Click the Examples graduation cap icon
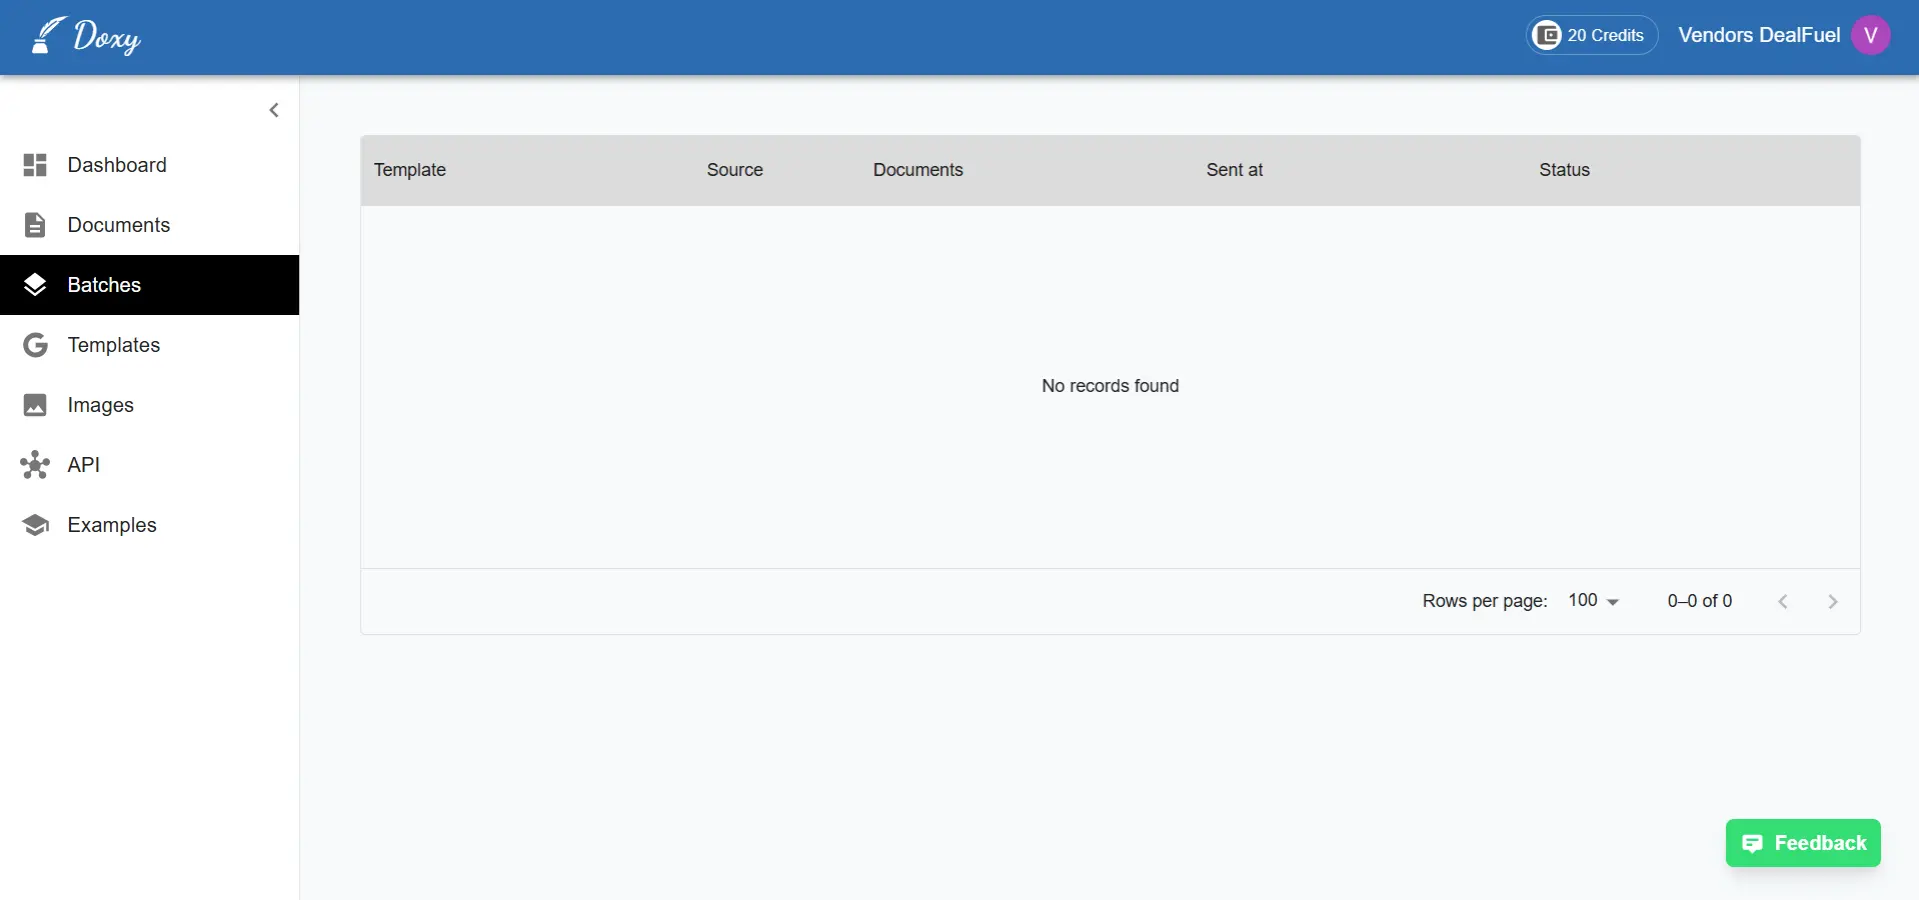Viewport: 1919px width, 900px height. pos(35,524)
